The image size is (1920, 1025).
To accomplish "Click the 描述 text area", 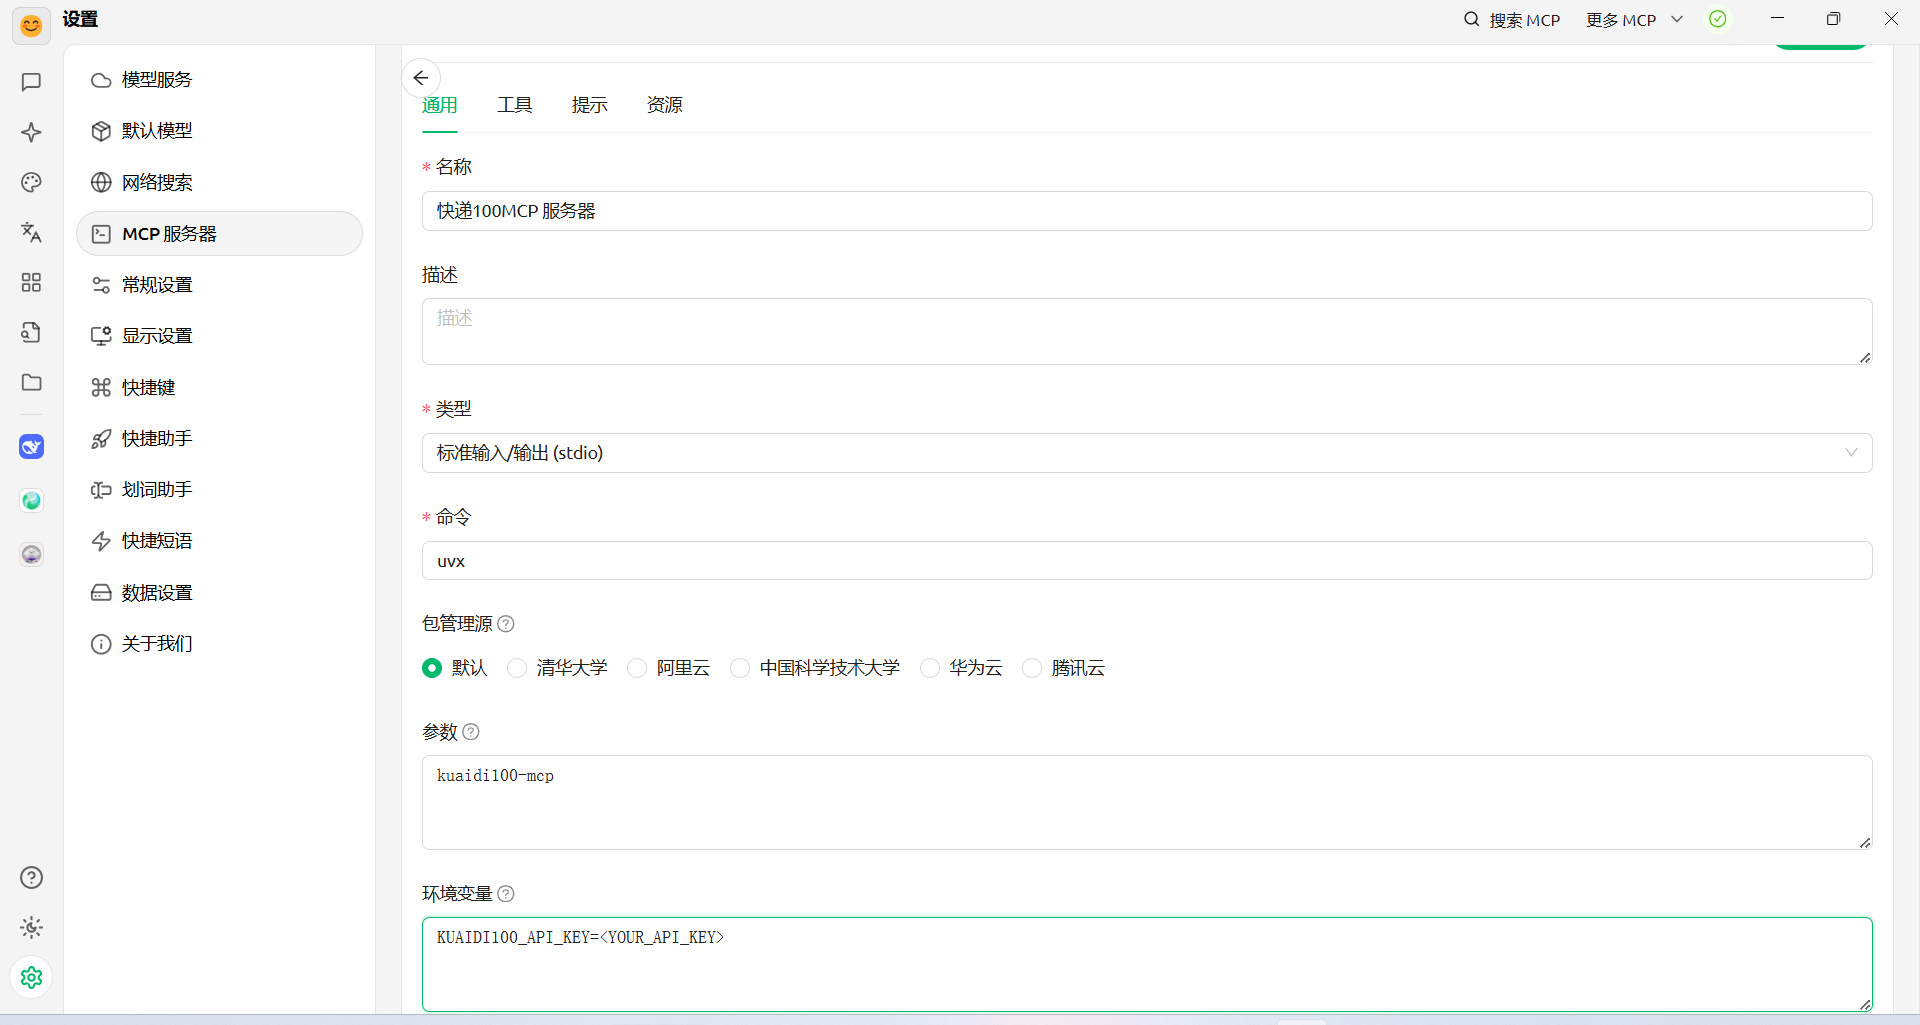I will 1147,331.
